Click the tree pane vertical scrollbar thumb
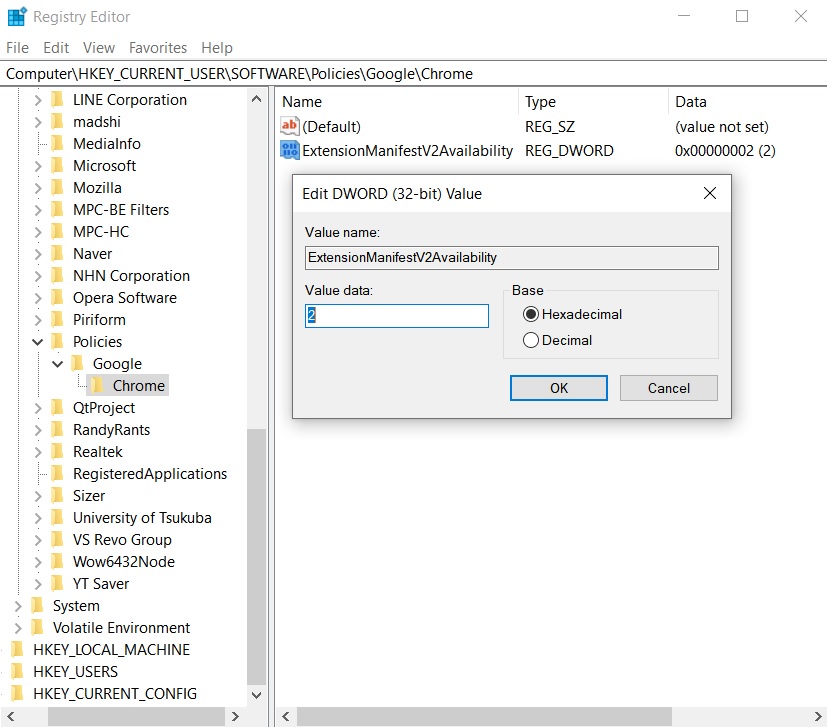Viewport: 827px width, 727px height. pos(256,557)
